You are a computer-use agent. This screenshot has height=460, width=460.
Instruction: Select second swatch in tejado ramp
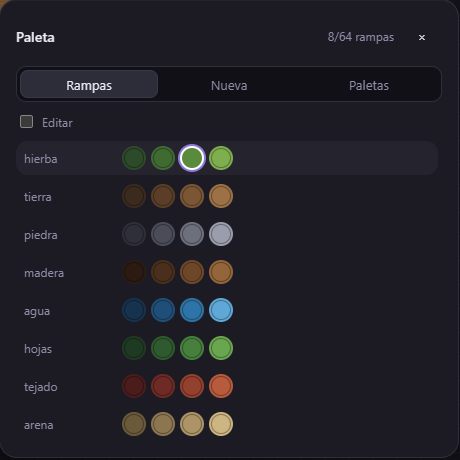click(x=163, y=386)
